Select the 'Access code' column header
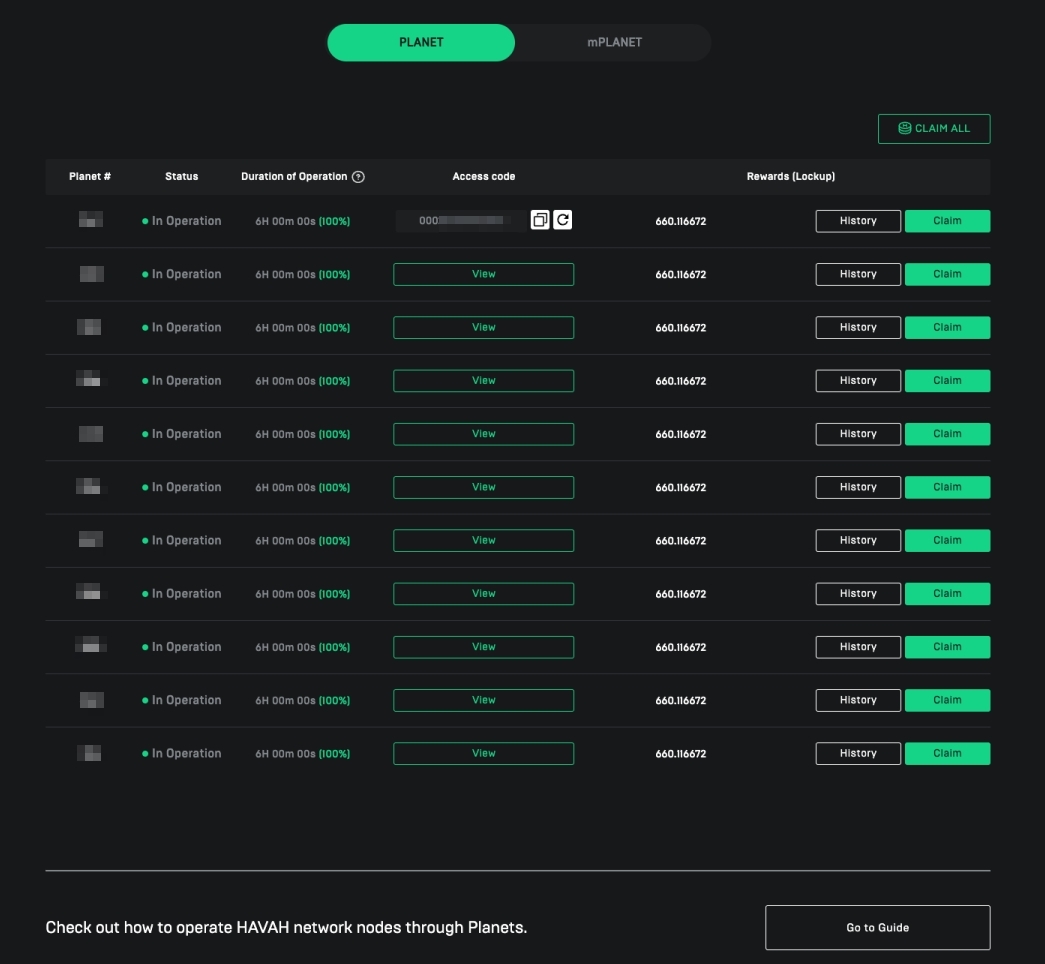1045x964 pixels. pyautogui.click(x=484, y=177)
